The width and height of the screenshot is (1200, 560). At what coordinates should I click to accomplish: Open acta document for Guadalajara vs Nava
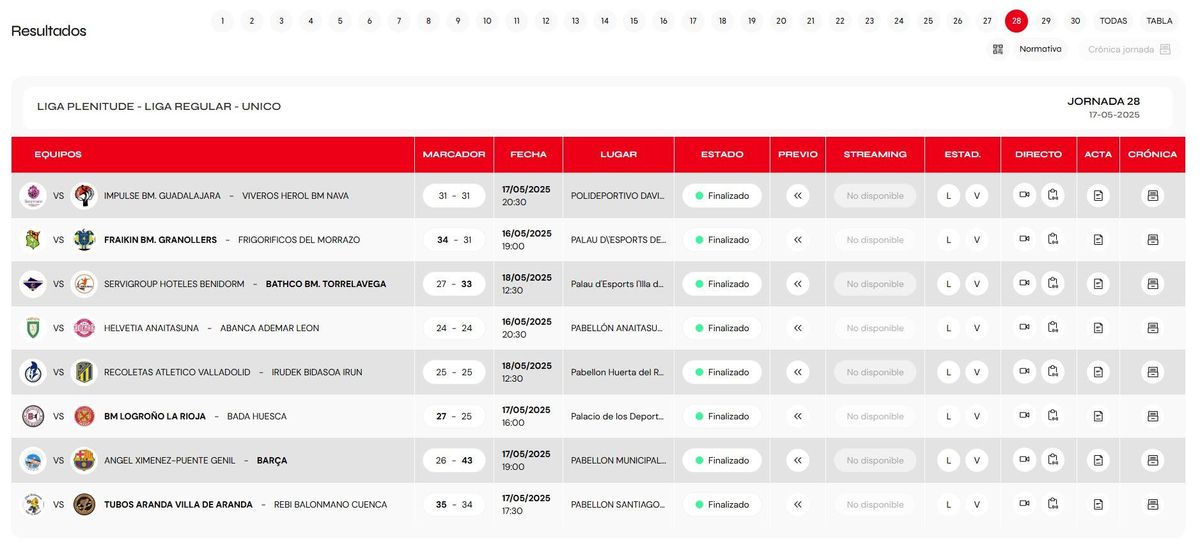pyautogui.click(x=1098, y=195)
